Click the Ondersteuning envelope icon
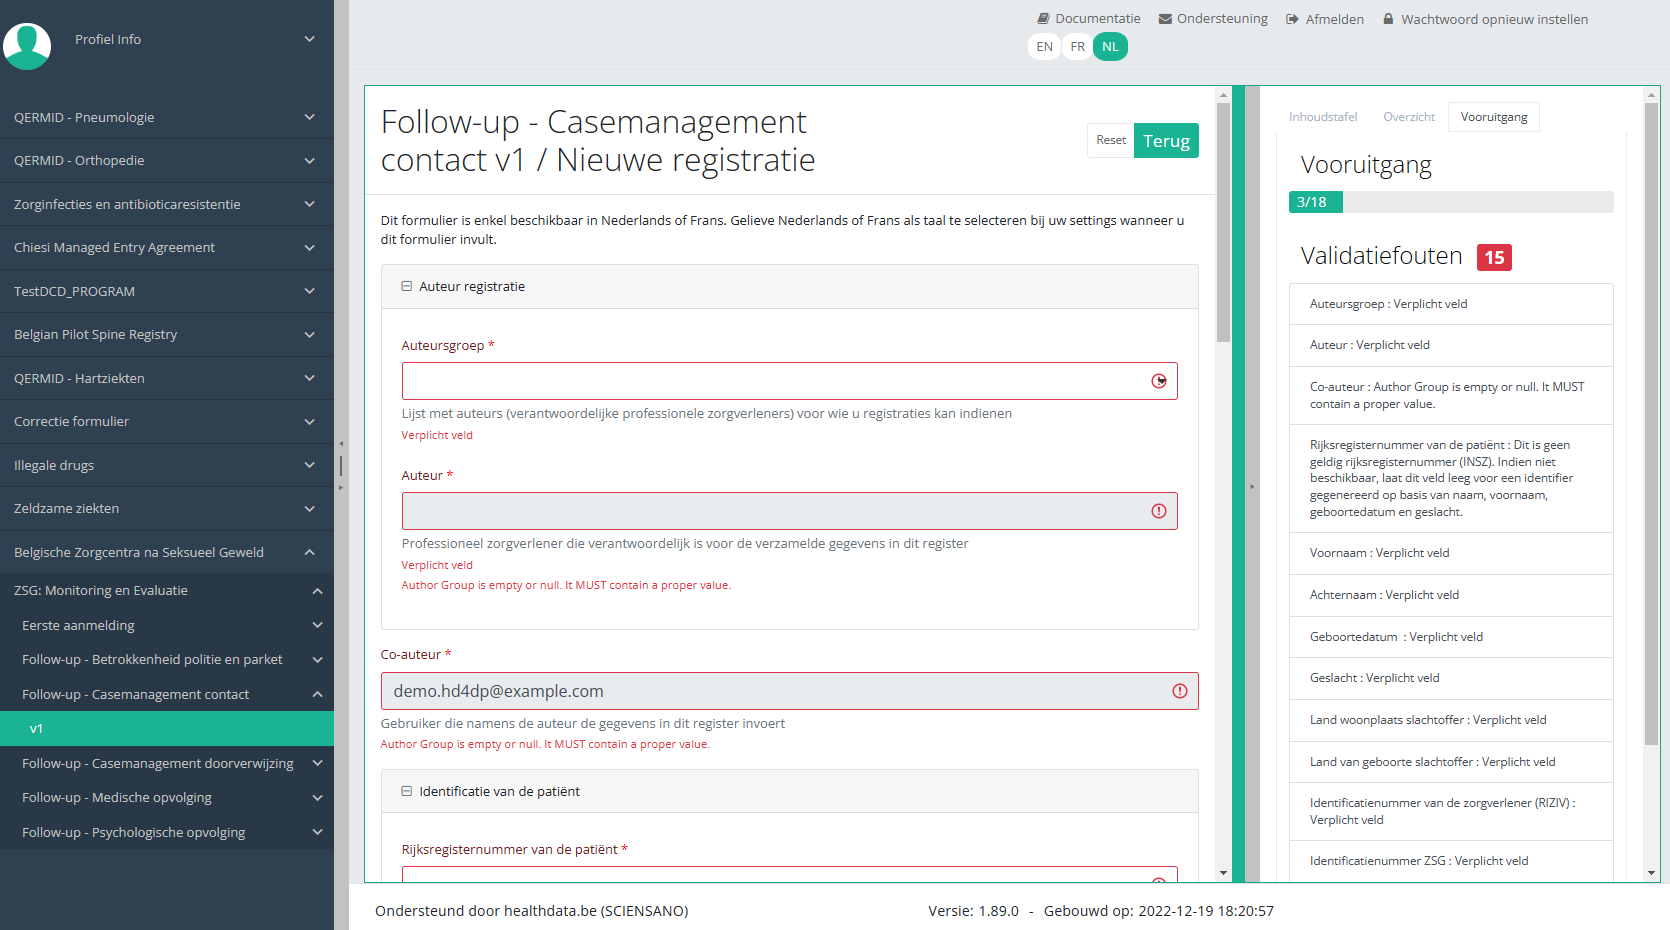 point(1165,19)
